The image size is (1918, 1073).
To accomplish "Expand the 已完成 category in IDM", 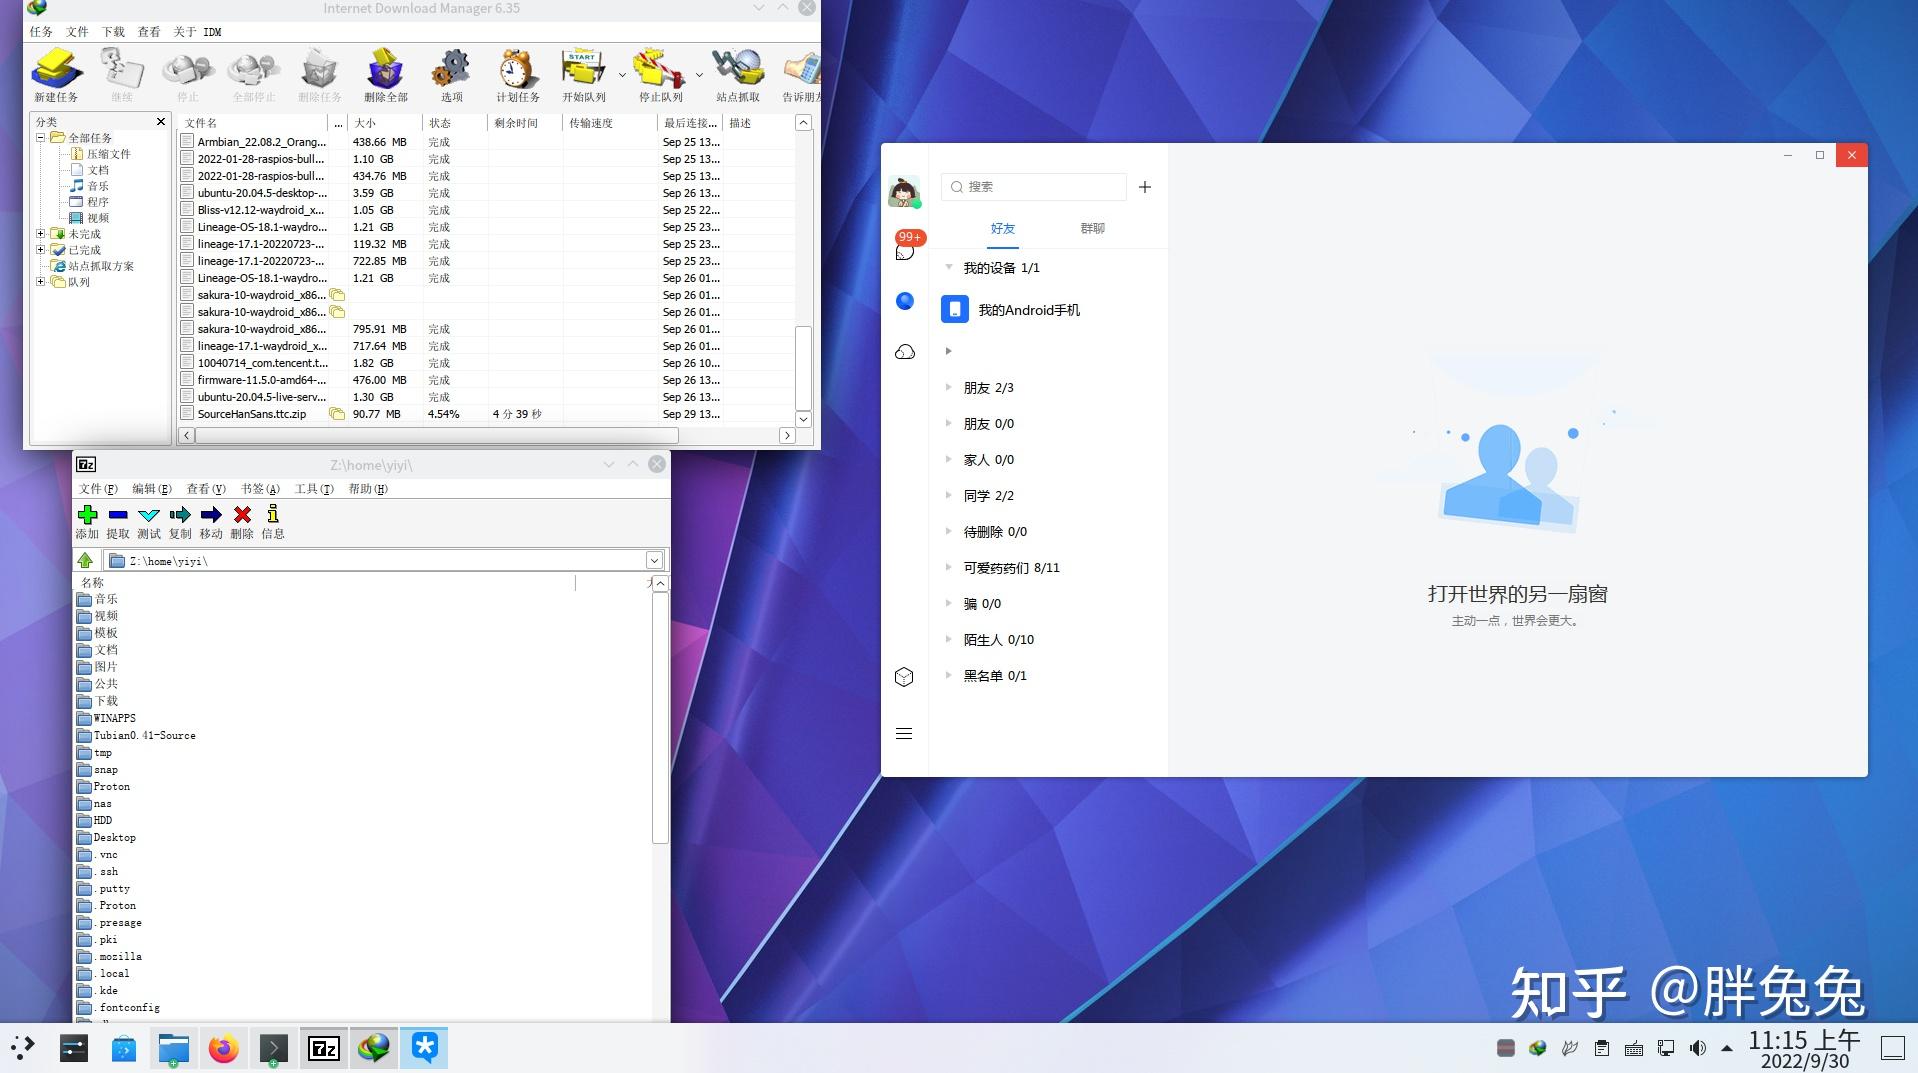I will coord(41,250).
